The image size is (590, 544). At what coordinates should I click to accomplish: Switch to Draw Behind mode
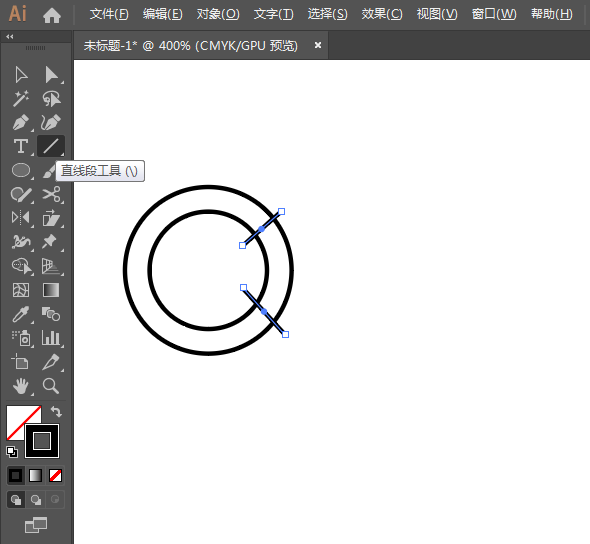[36, 500]
